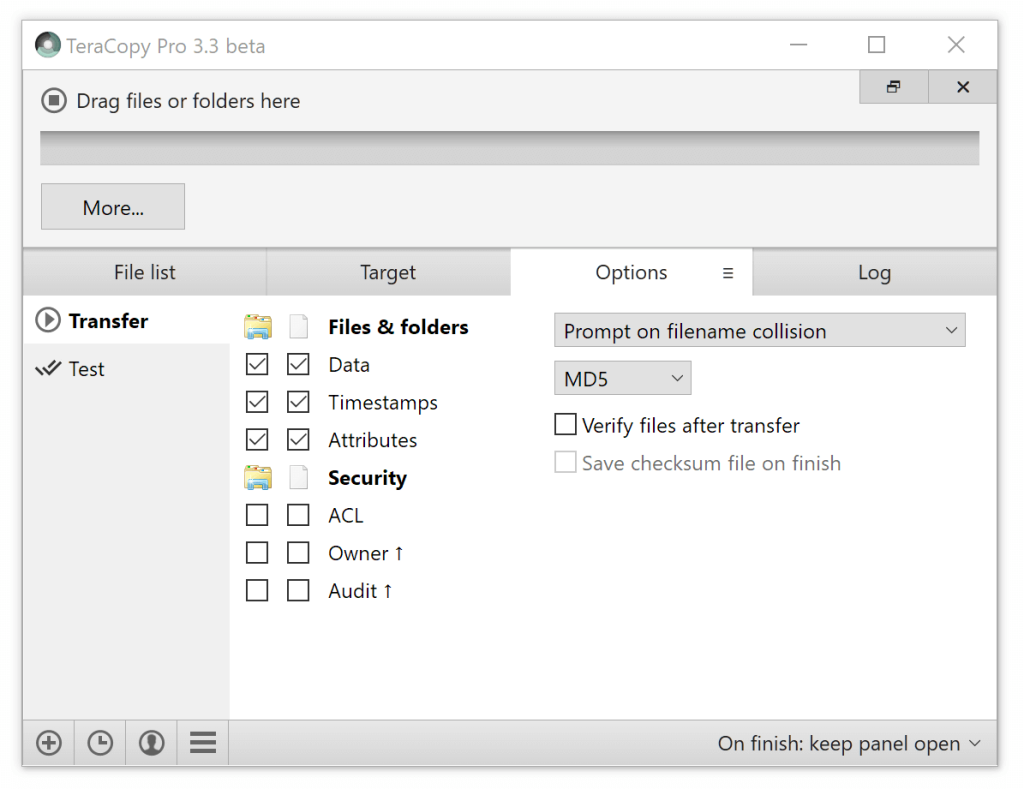This screenshot has width=1024, height=789.
Task: Open the recent tasks history clock icon
Action: [x=100, y=743]
